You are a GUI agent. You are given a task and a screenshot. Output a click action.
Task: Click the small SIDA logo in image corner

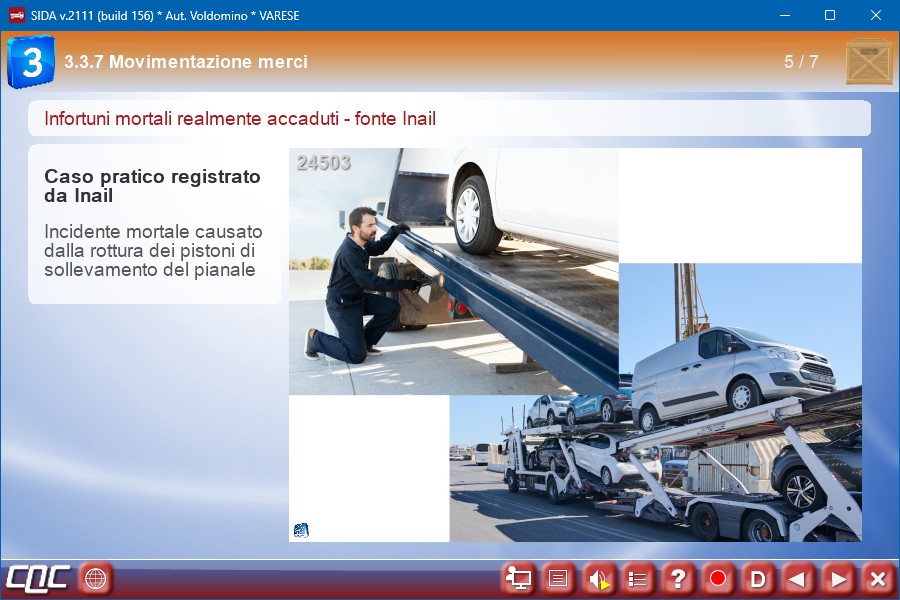pyautogui.click(x=301, y=530)
